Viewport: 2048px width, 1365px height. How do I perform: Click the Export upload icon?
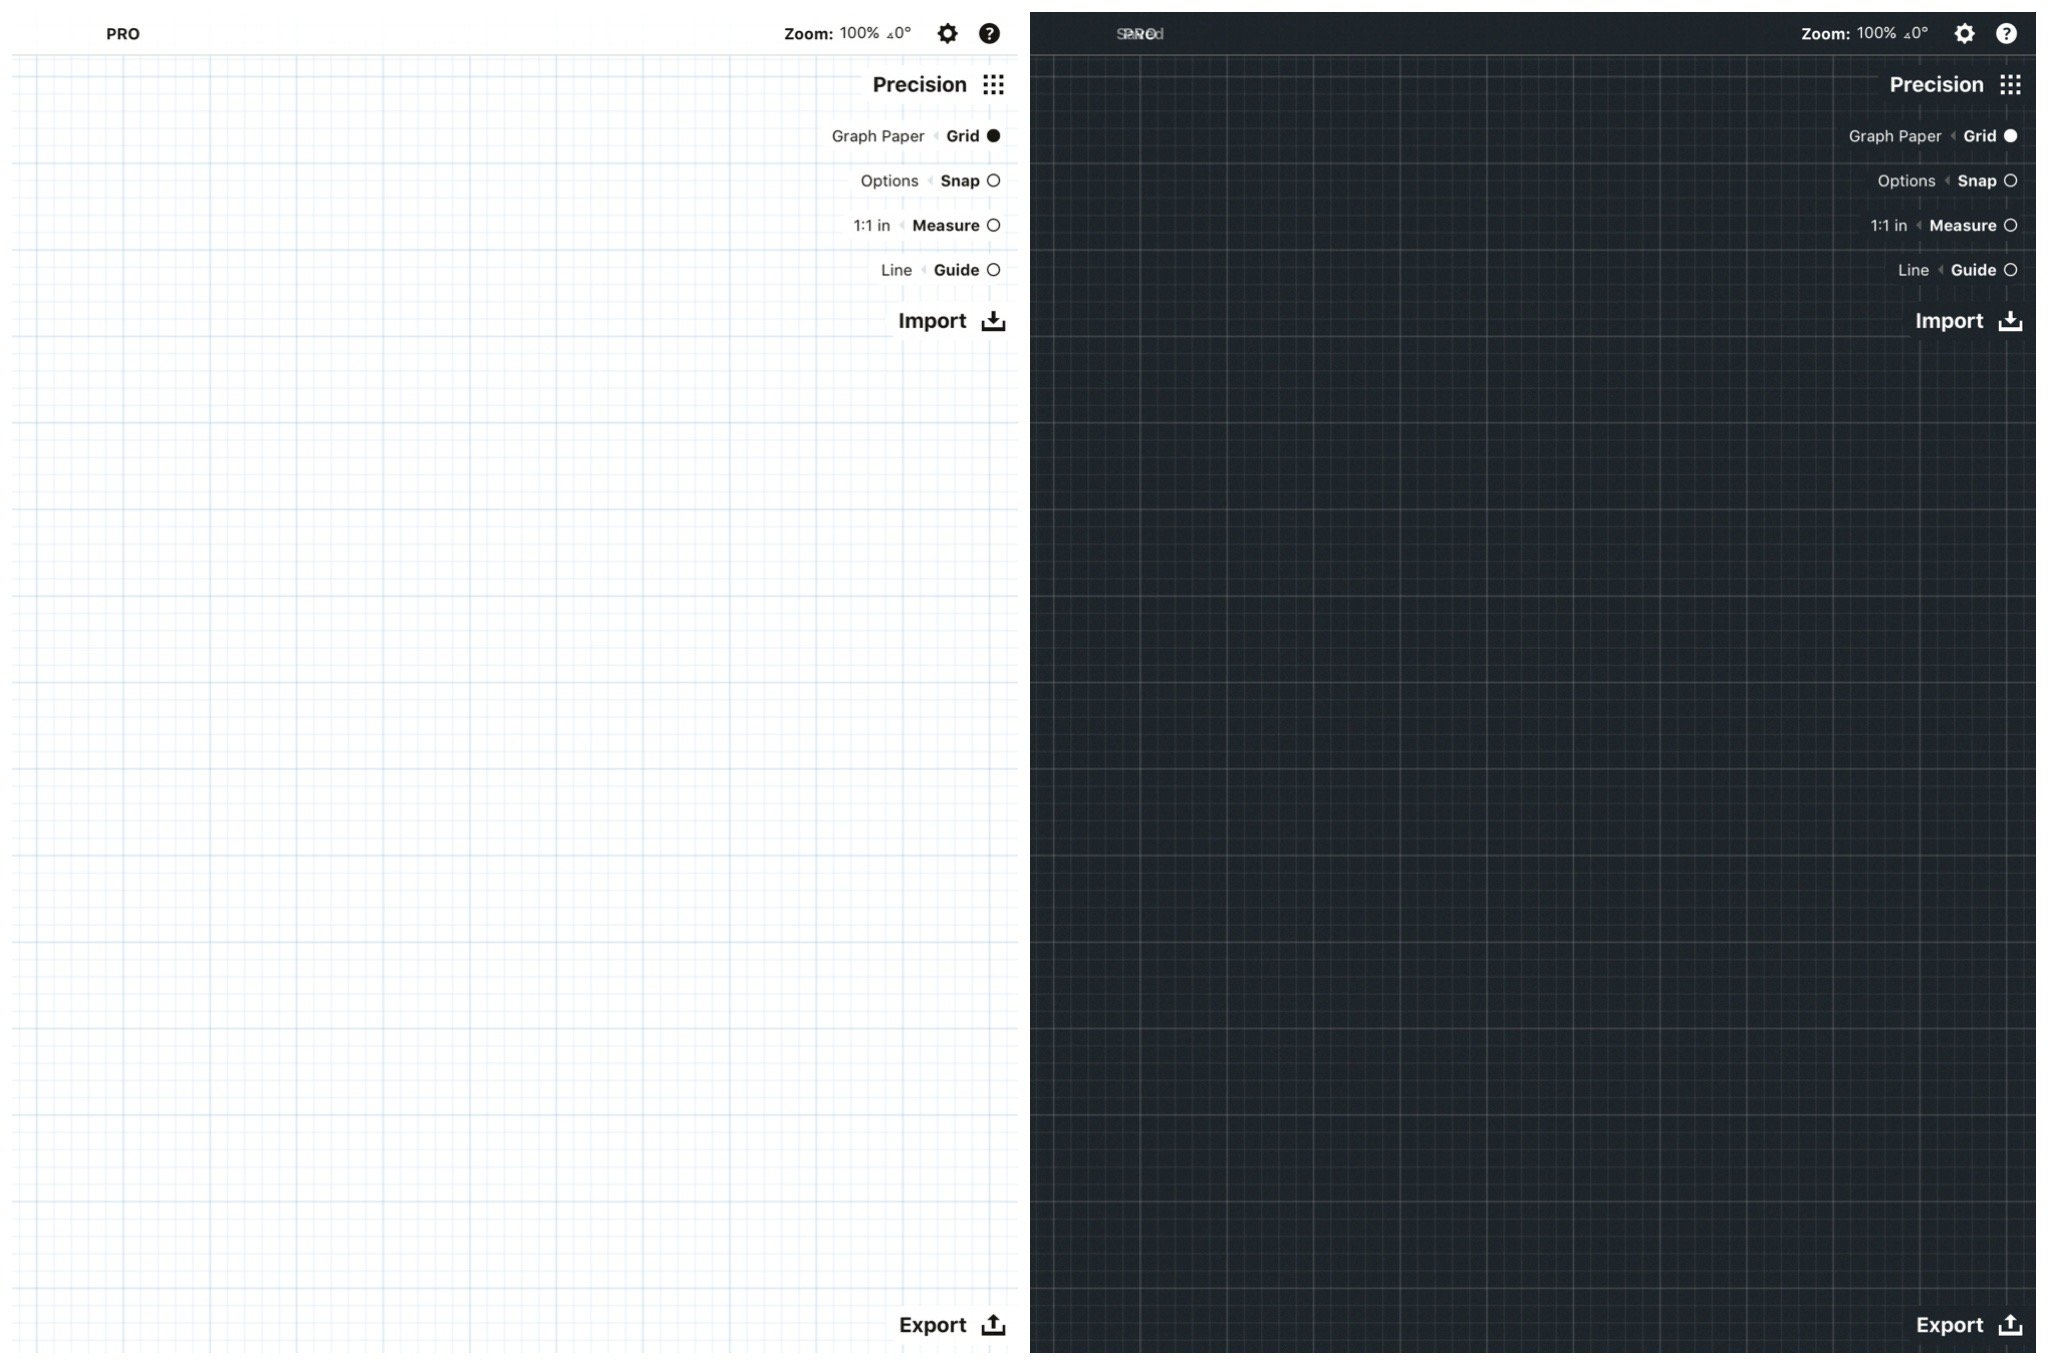click(993, 1324)
